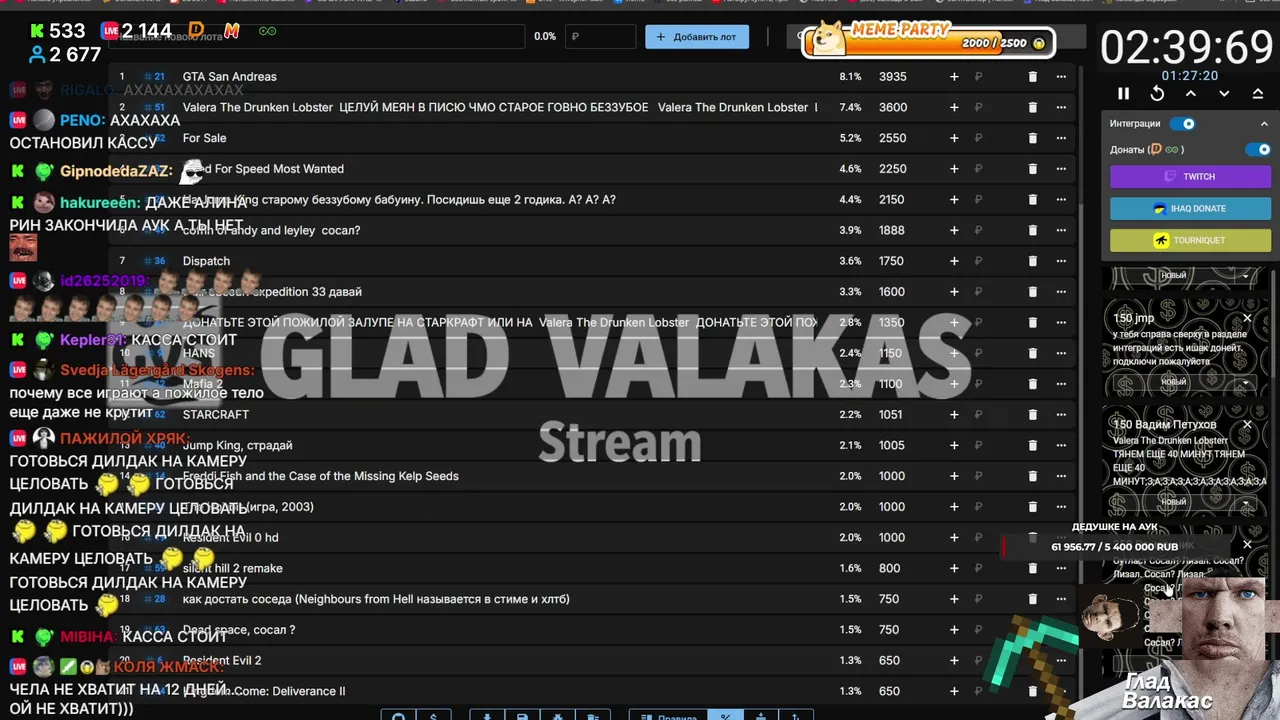Add amount to the For Sale lot
The image size is (1280, 720).
point(954,138)
